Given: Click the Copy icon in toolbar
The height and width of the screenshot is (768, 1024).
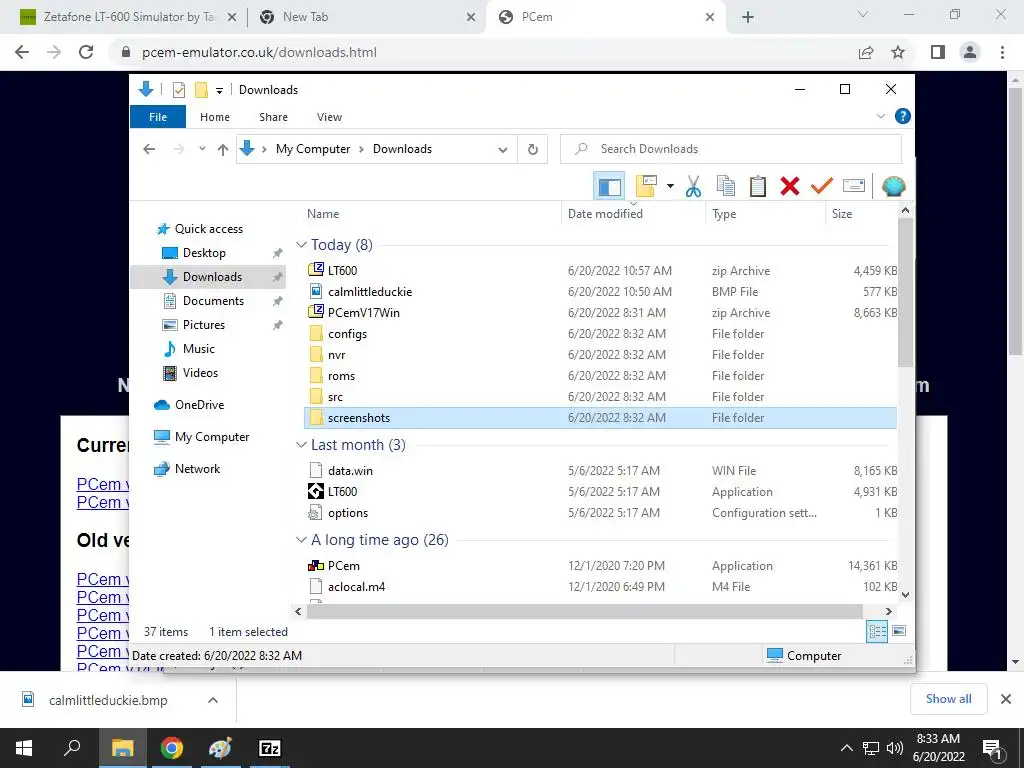Looking at the screenshot, I should pyautogui.click(x=726, y=187).
